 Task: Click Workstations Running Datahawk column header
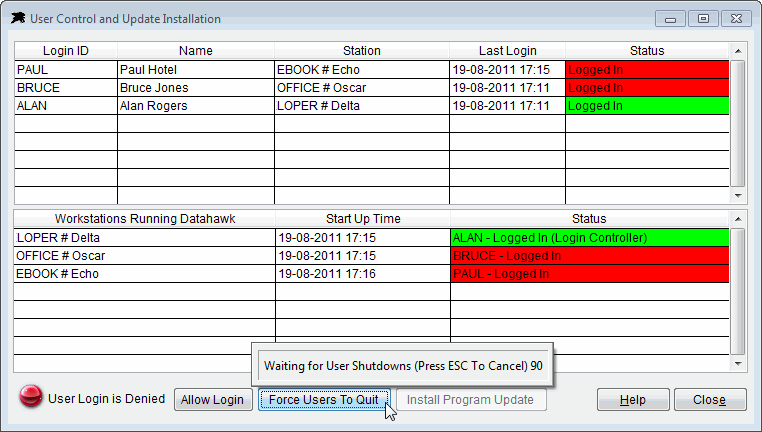tap(145, 219)
